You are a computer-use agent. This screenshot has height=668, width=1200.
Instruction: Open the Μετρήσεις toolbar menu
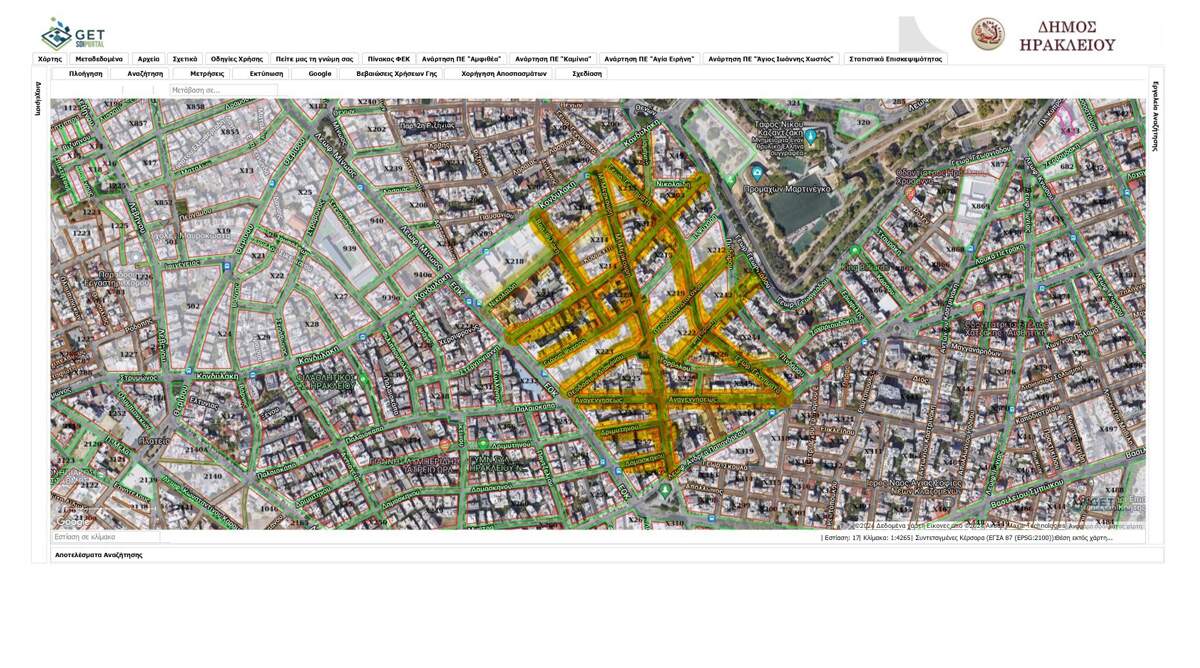[207, 74]
